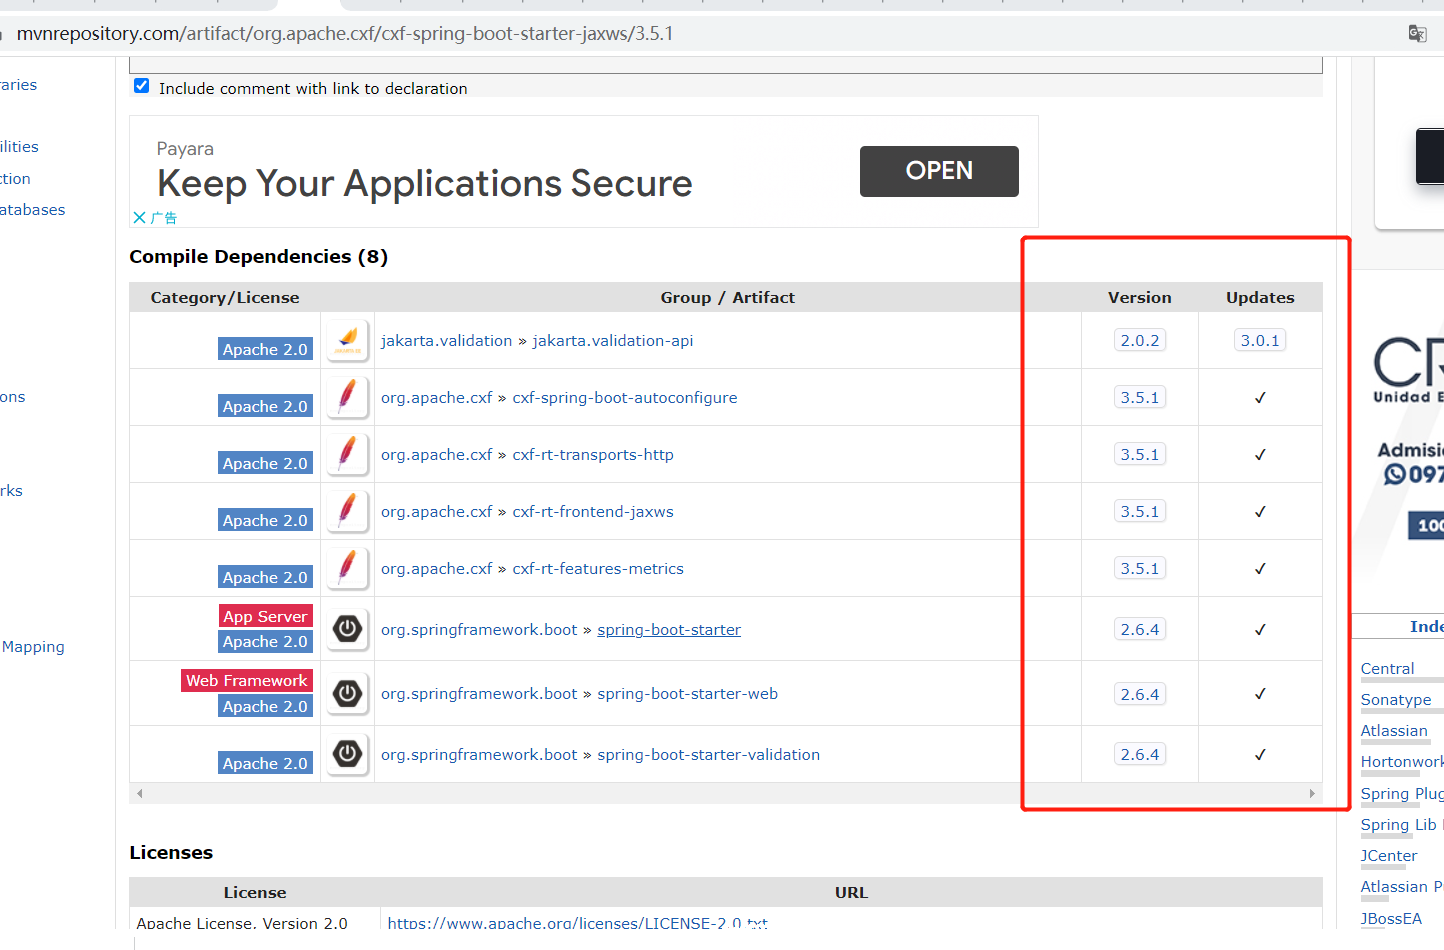
Task: Open jakarta.validation-api artifact link
Action: 613,341
